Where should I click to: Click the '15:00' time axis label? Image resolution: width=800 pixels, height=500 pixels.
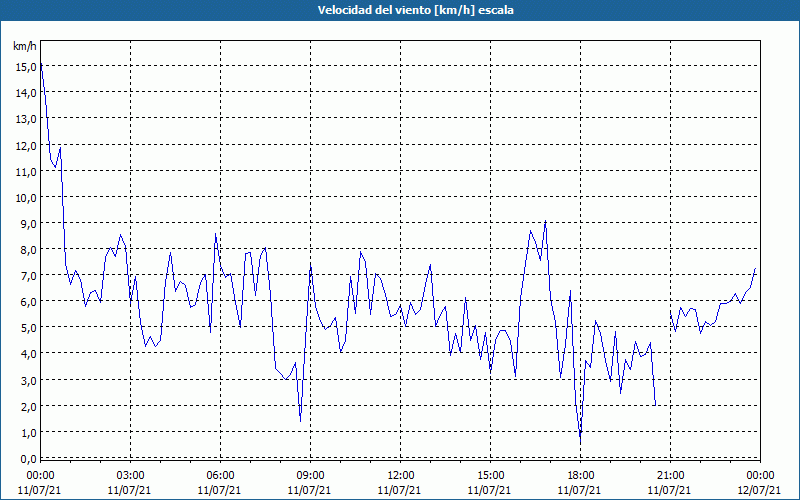pos(490,476)
